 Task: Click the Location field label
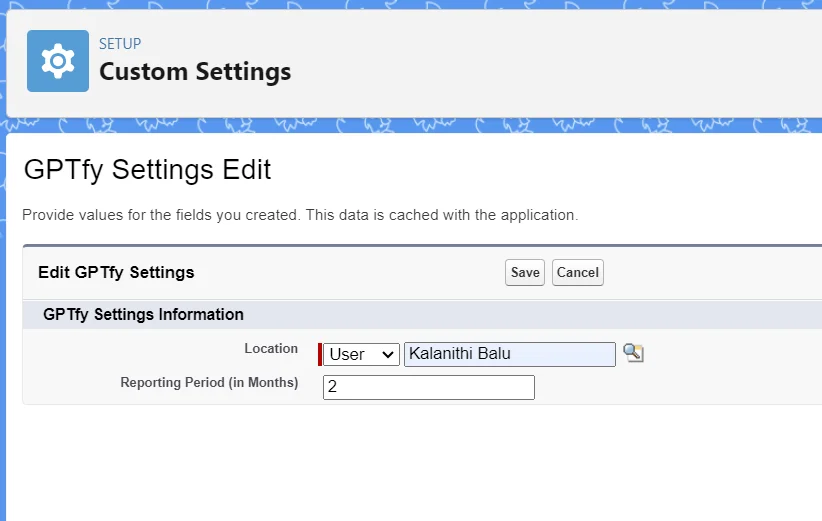271,349
